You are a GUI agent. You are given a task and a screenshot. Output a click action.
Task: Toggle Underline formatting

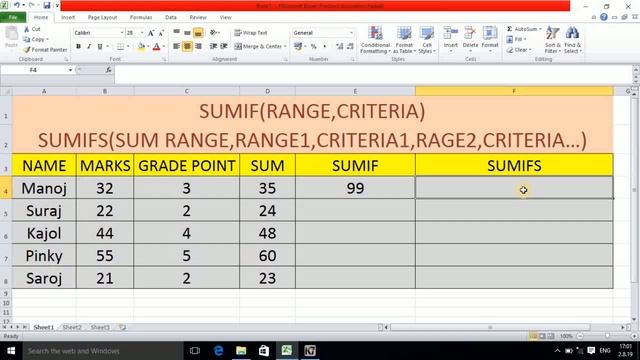point(100,47)
